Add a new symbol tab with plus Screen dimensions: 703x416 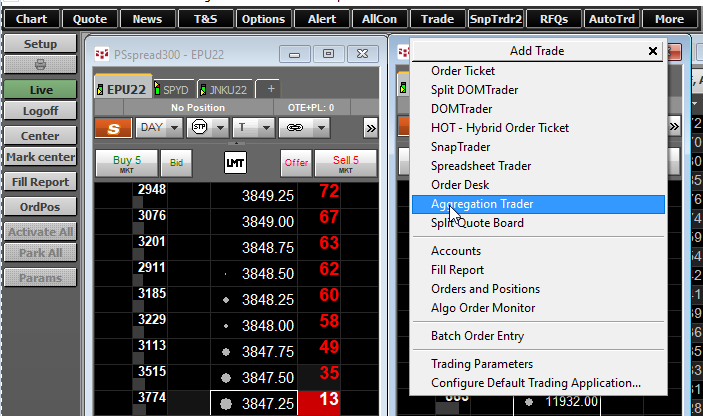pyautogui.click(x=270, y=89)
